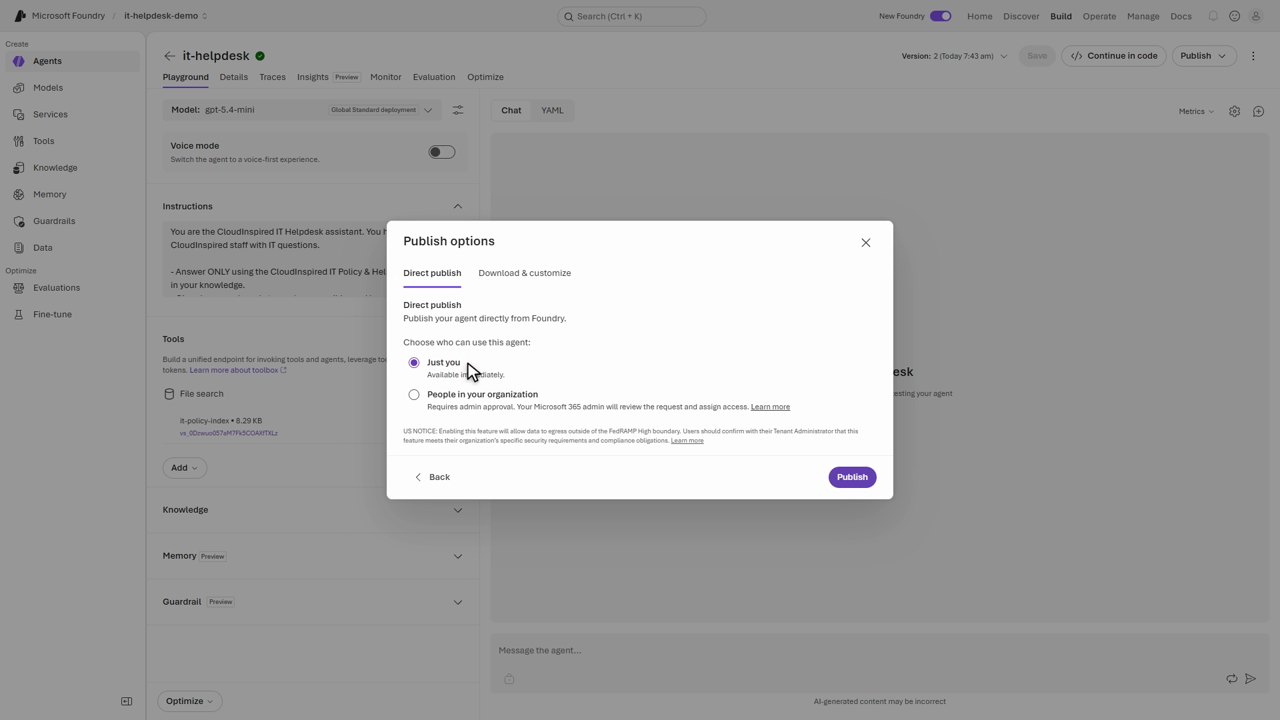Toggle the Voice mode switch
This screenshot has height=720, width=1280.
pyautogui.click(x=442, y=152)
